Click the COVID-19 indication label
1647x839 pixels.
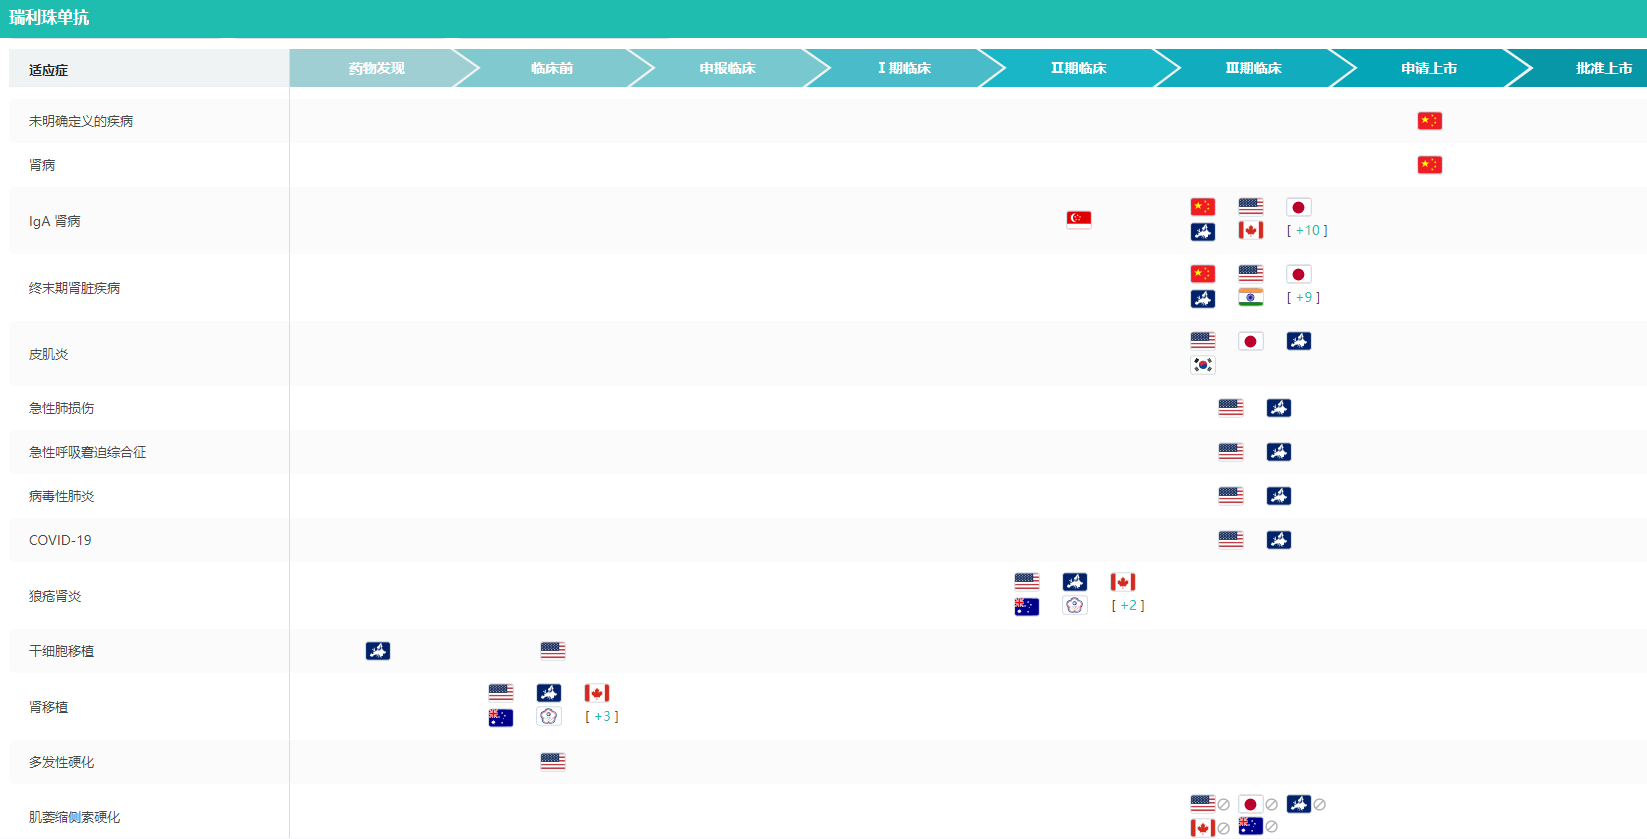pyautogui.click(x=60, y=540)
